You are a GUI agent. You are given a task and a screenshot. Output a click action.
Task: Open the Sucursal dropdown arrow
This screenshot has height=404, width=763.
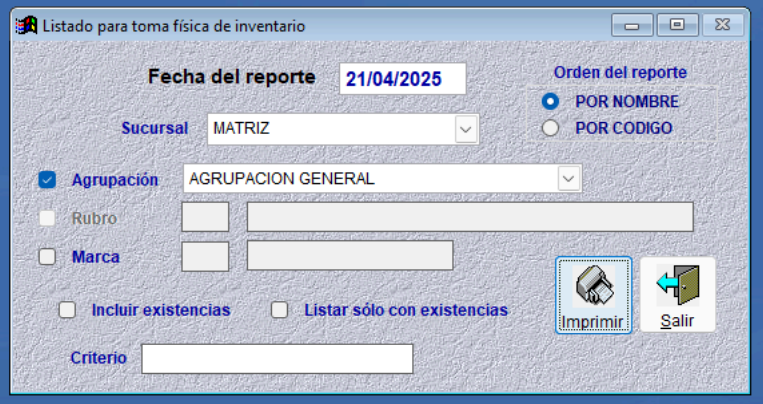tap(466, 129)
